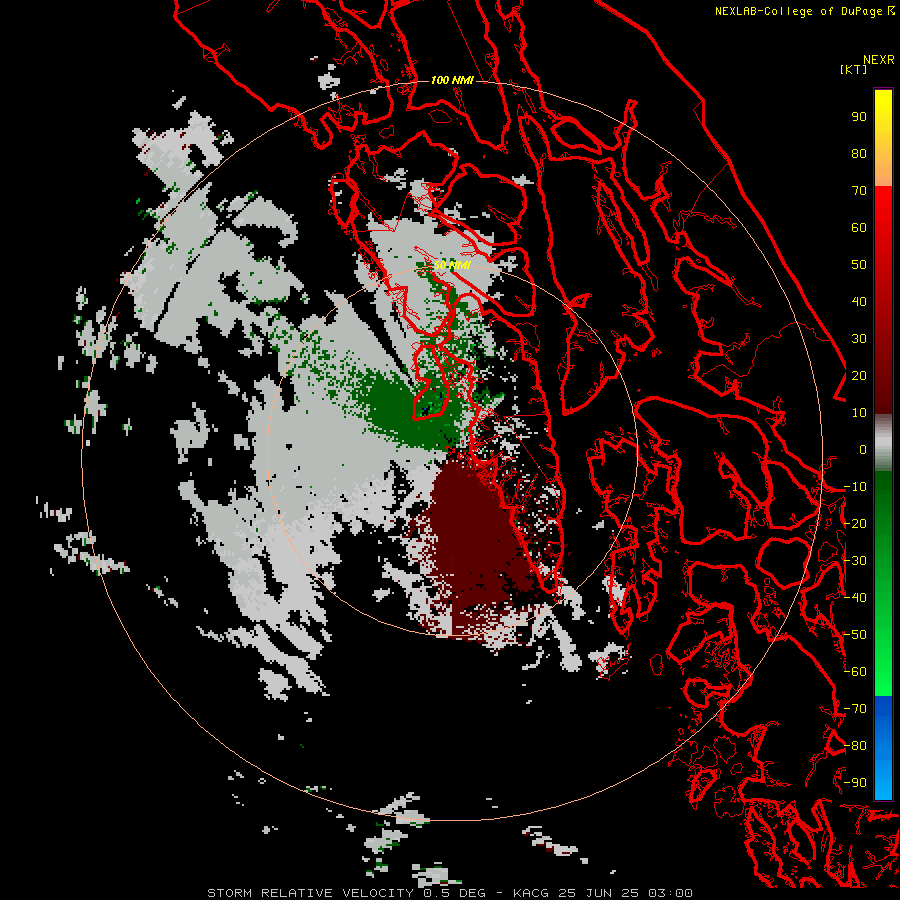Click the [KT] units label

point(853,69)
